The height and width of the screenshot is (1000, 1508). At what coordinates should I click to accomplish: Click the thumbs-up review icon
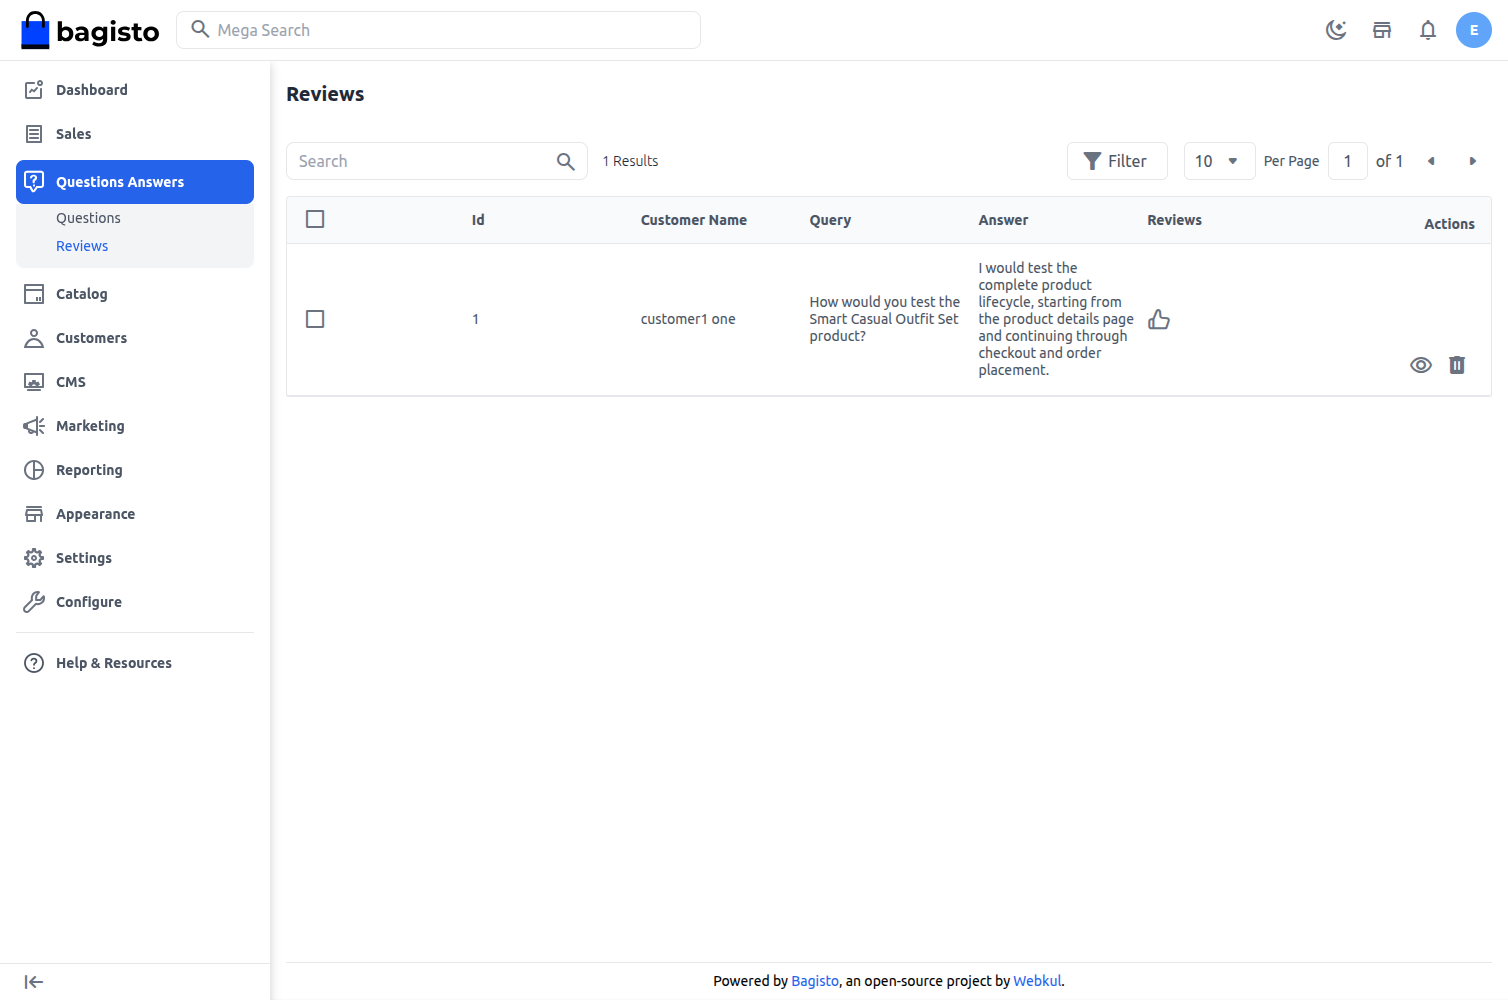pyautogui.click(x=1159, y=319)
